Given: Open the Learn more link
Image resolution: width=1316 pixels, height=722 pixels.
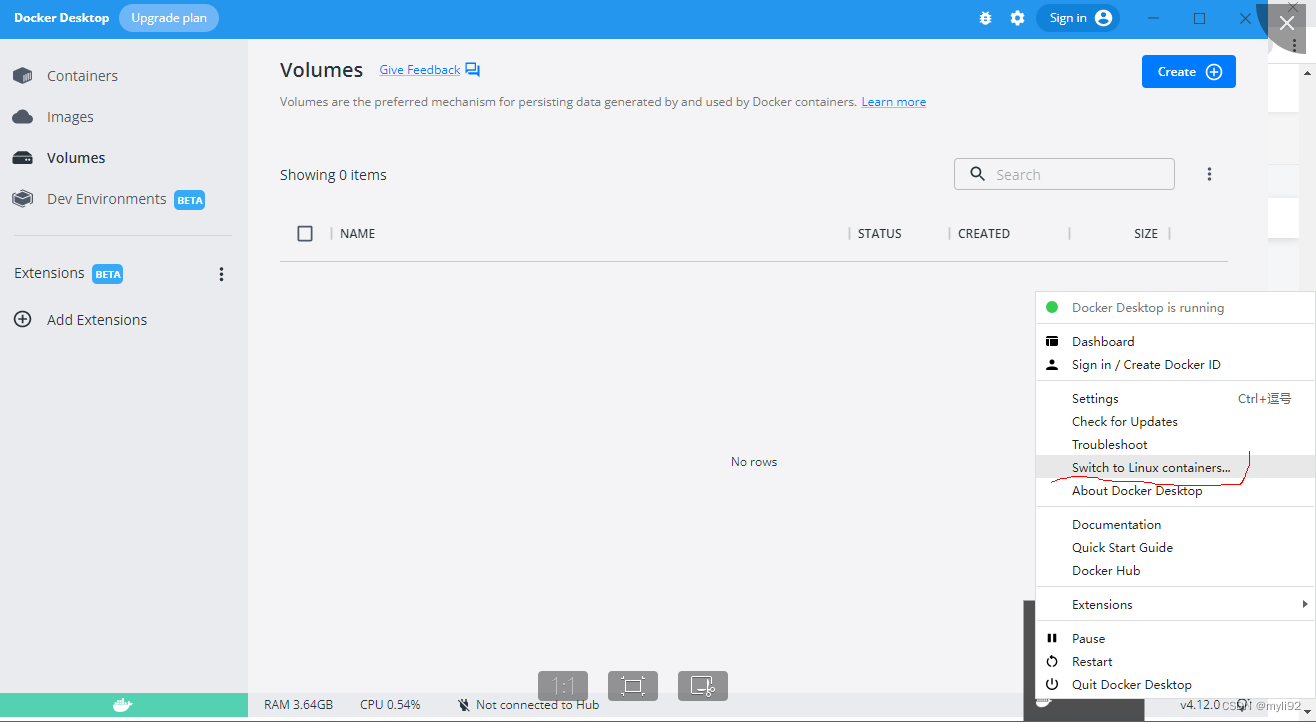Looking at the screenshot, I should [894, 102].
